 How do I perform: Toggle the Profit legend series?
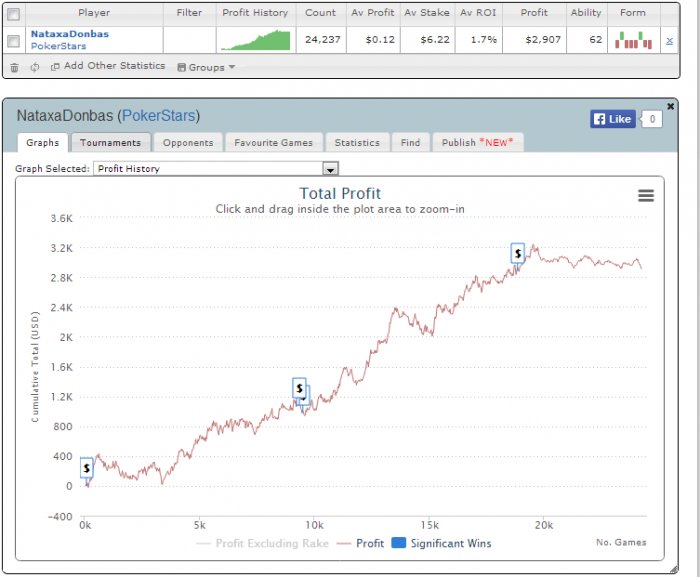click(x=360, y=544)
